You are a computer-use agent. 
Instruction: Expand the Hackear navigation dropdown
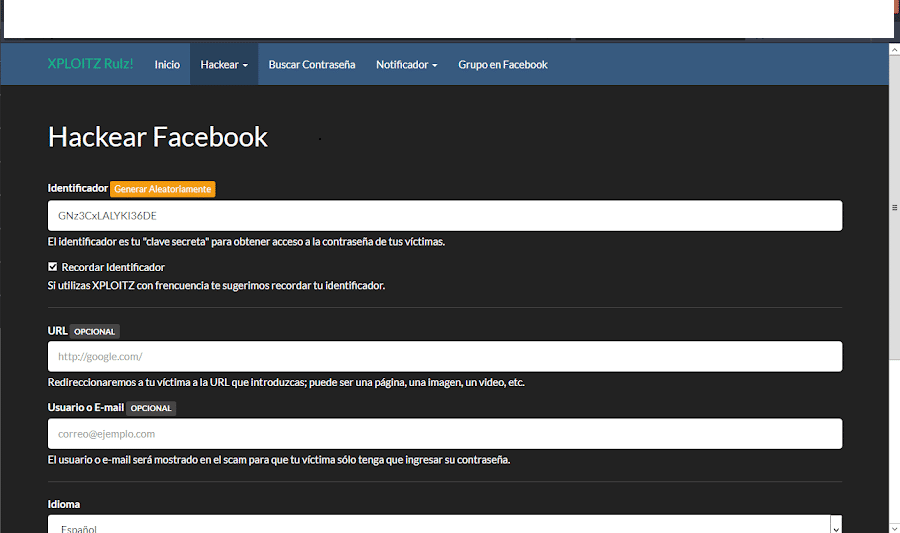224,64
